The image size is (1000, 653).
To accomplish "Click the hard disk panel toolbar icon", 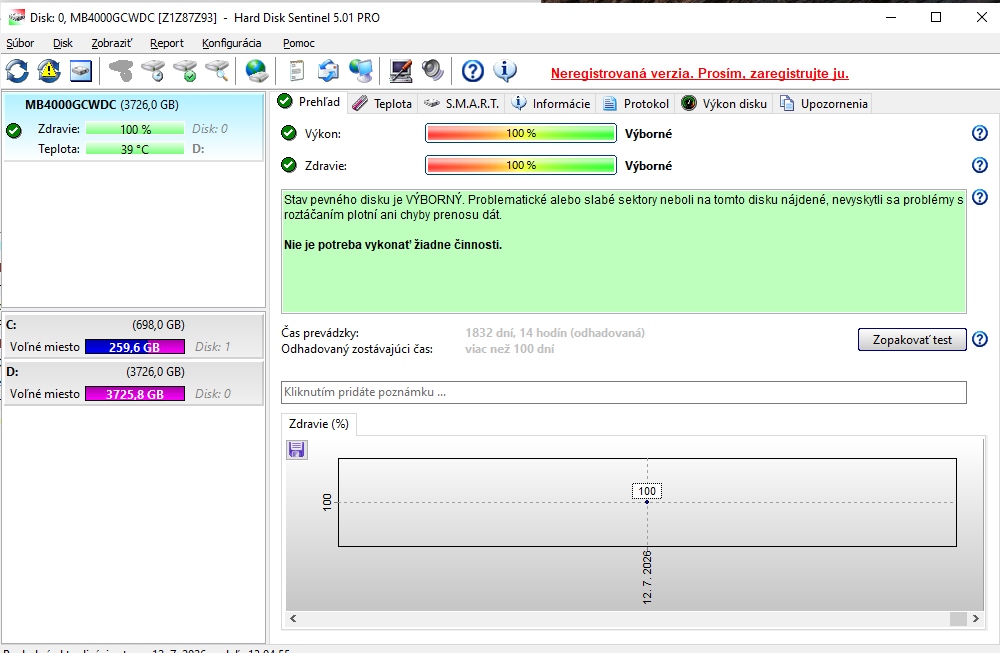I will click(x=81, y=71).
